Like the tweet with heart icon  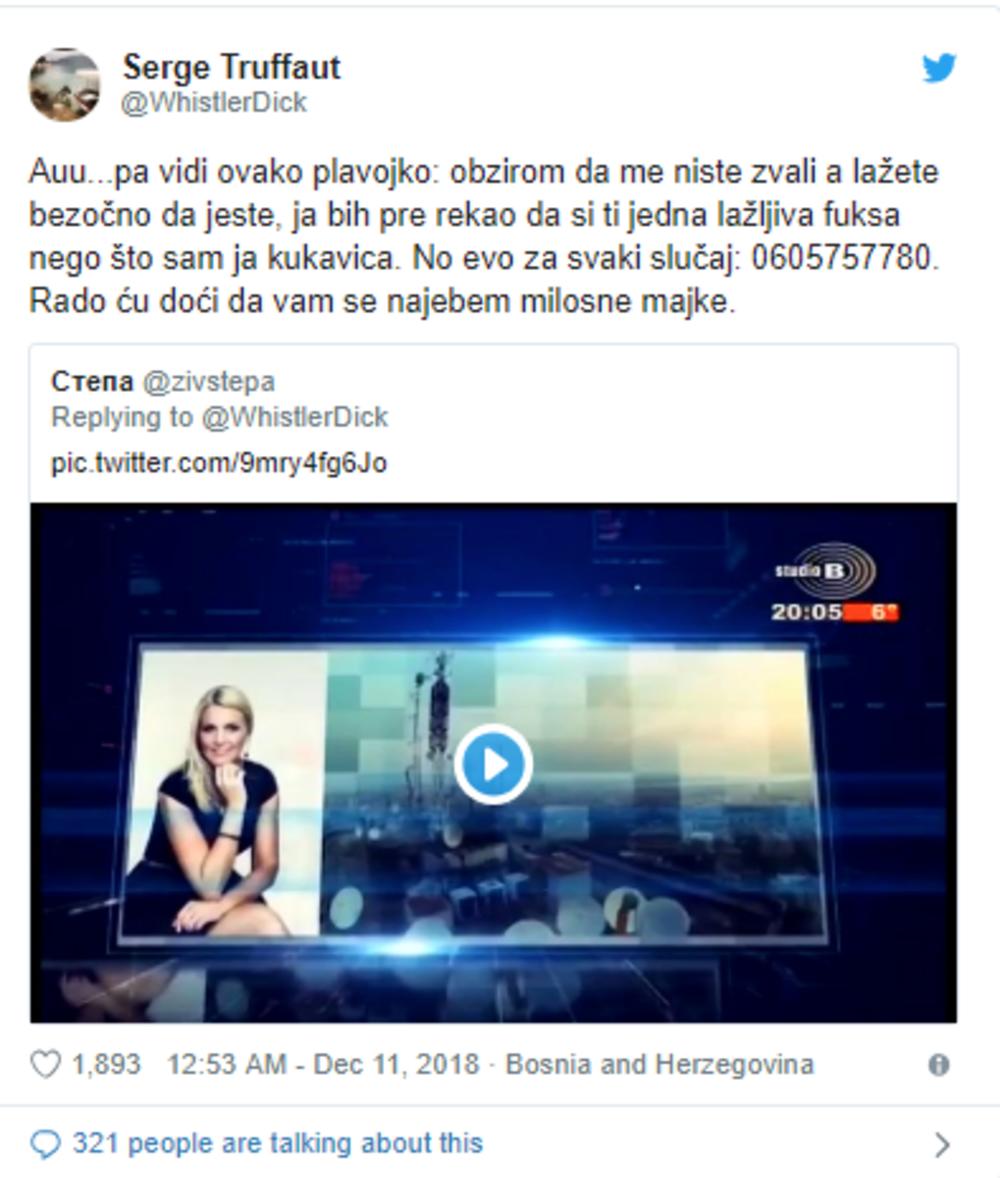[45, 1065]
